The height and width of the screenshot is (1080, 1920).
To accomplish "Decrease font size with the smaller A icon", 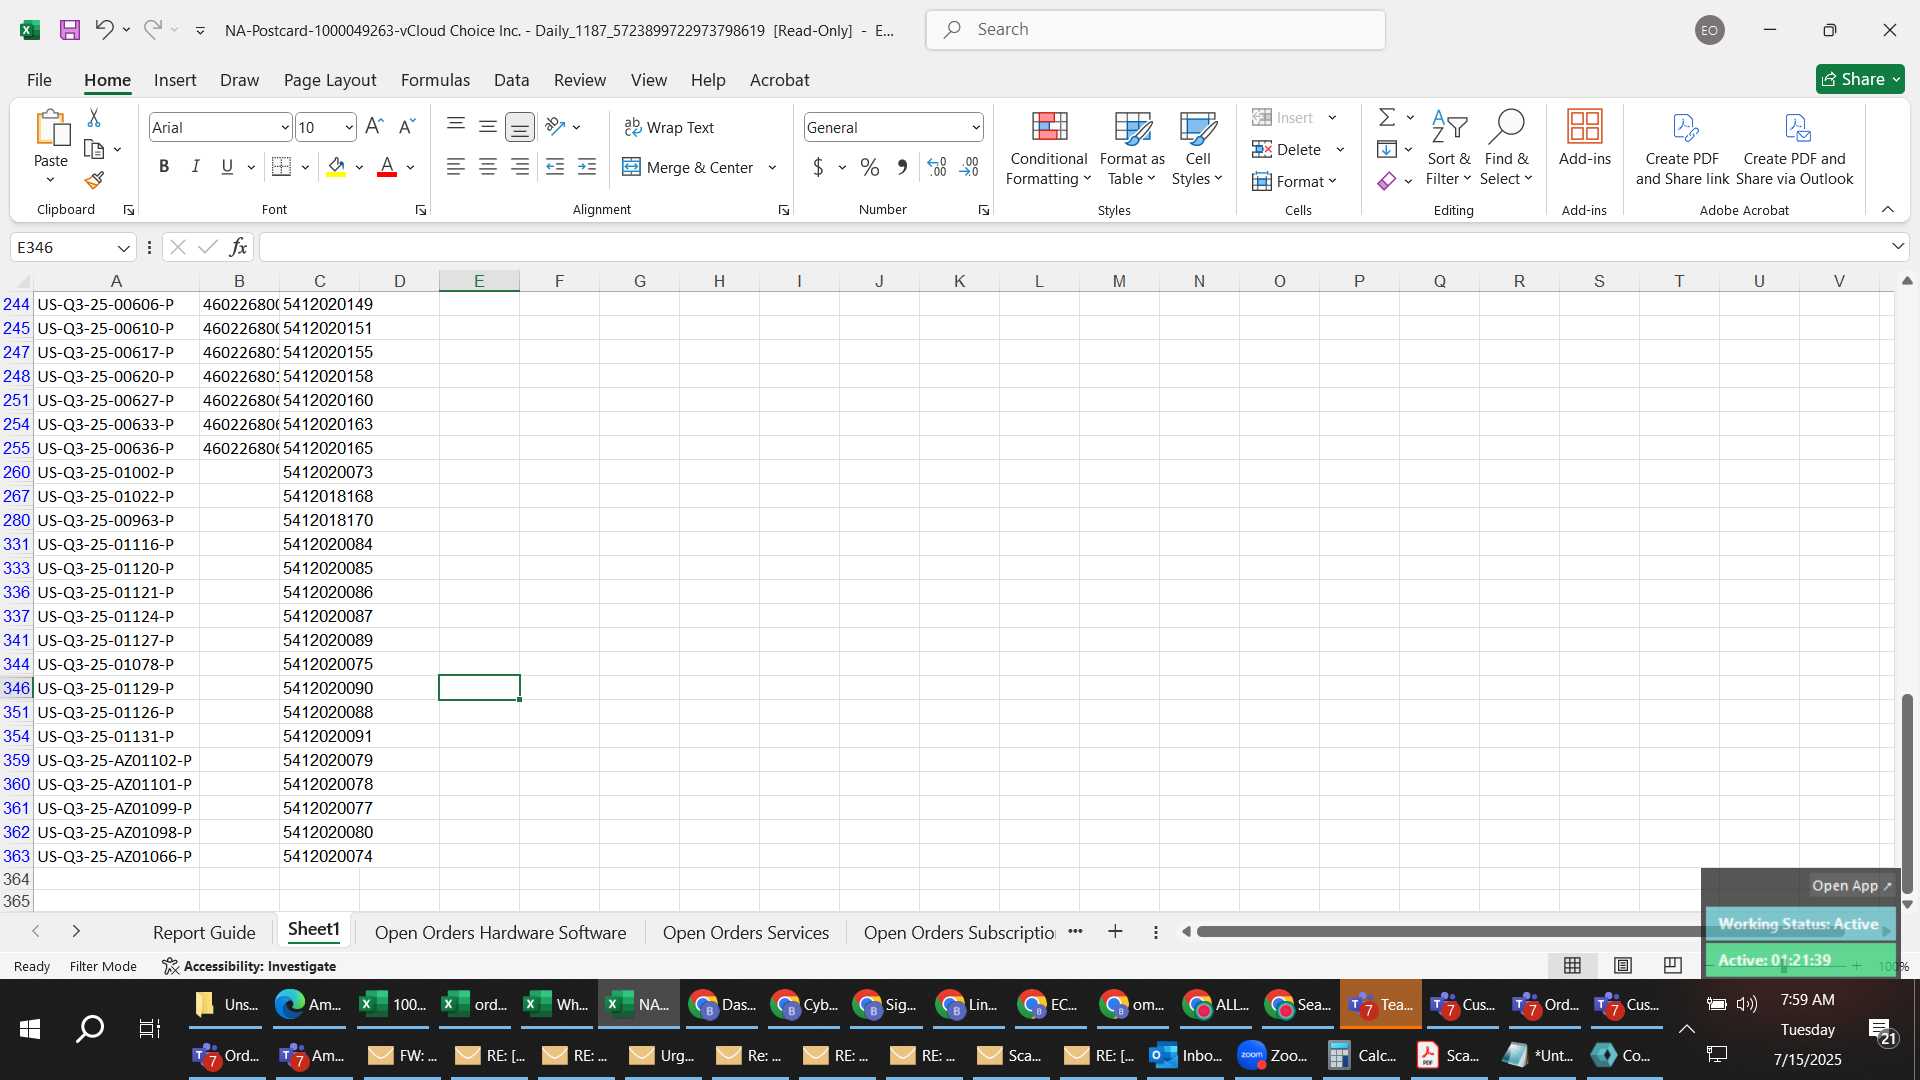I will click(x=406, y=127).
